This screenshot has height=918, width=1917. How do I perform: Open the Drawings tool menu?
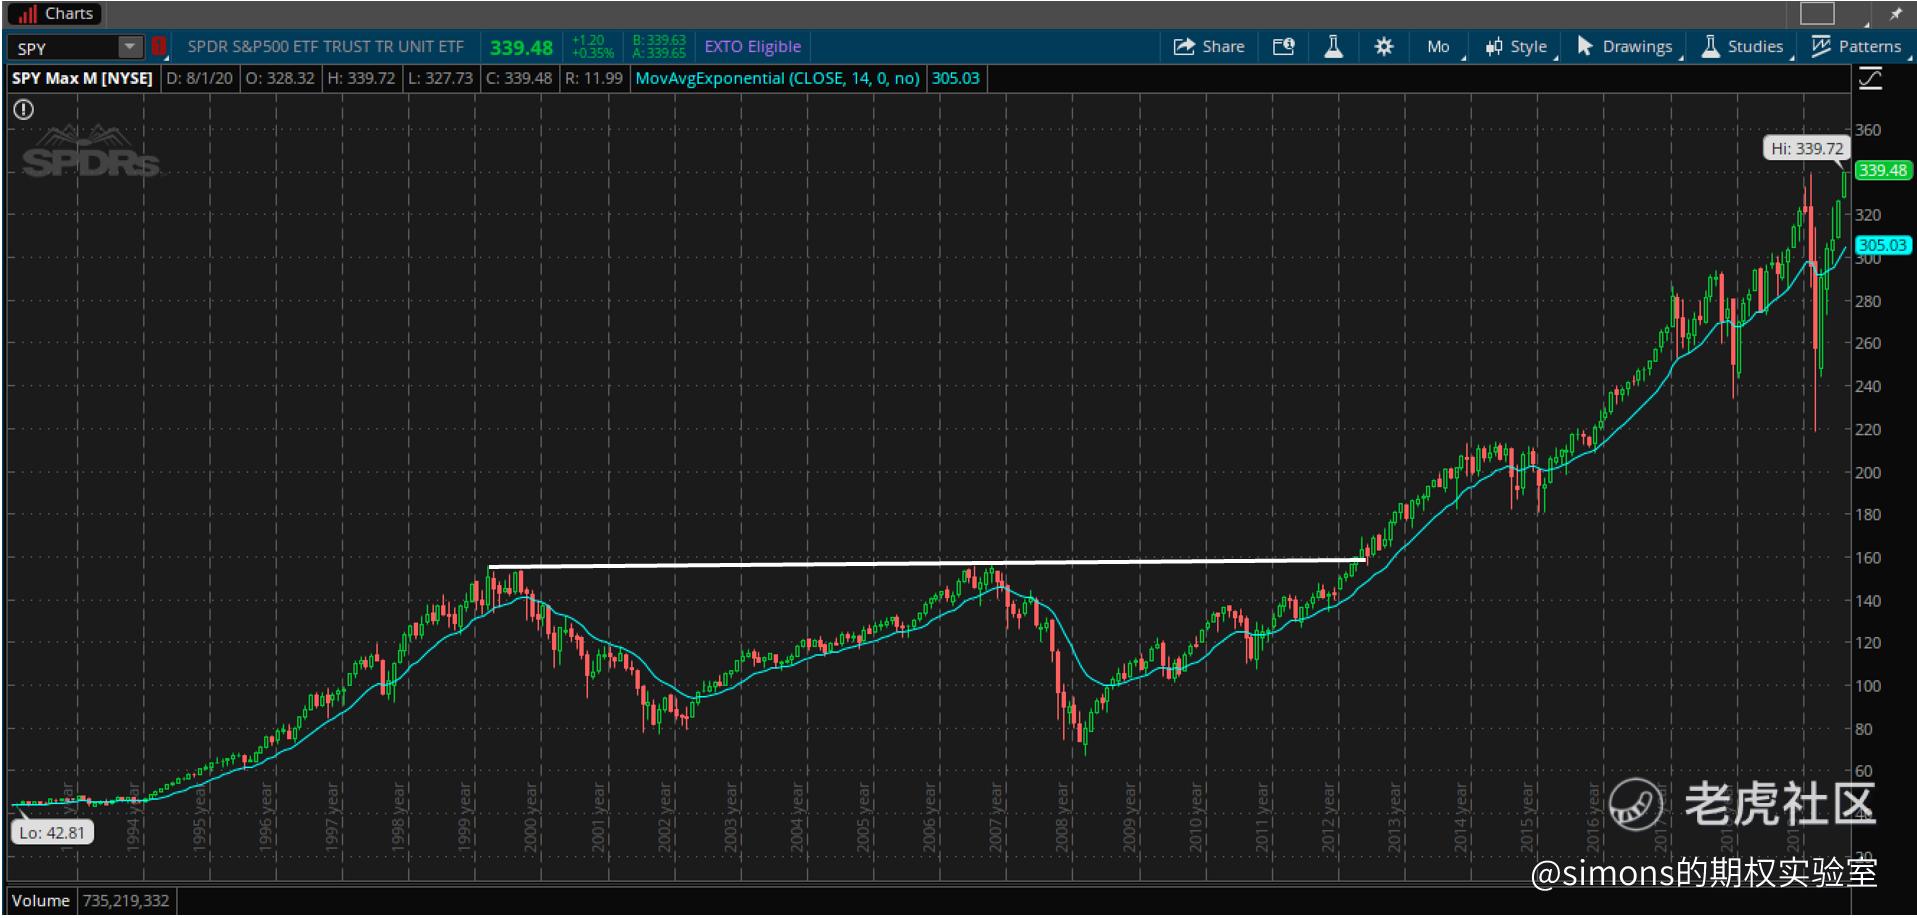click(1624, 46)
